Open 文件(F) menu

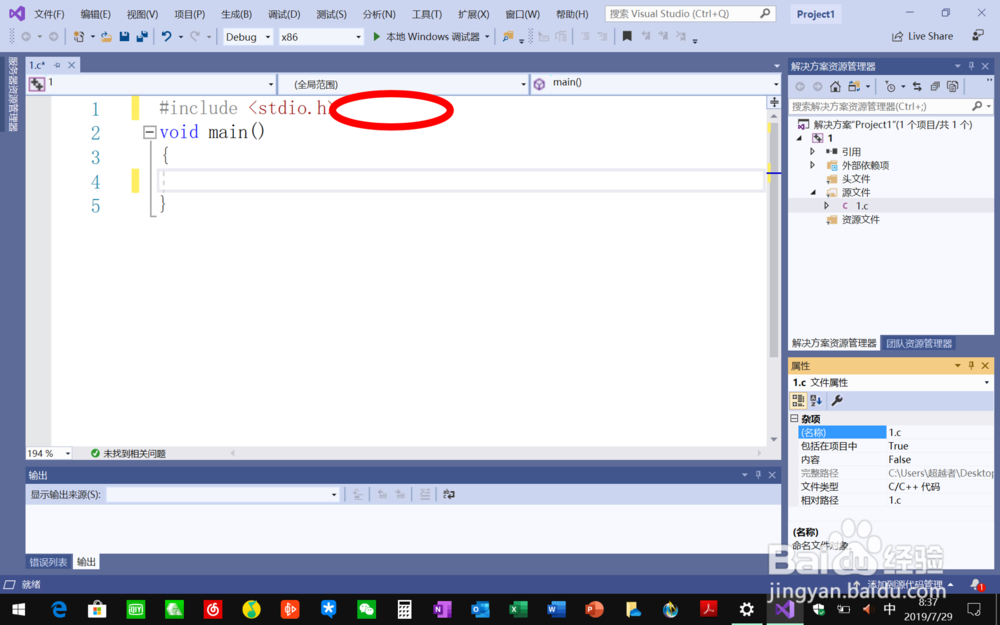(x=49, y=14)
